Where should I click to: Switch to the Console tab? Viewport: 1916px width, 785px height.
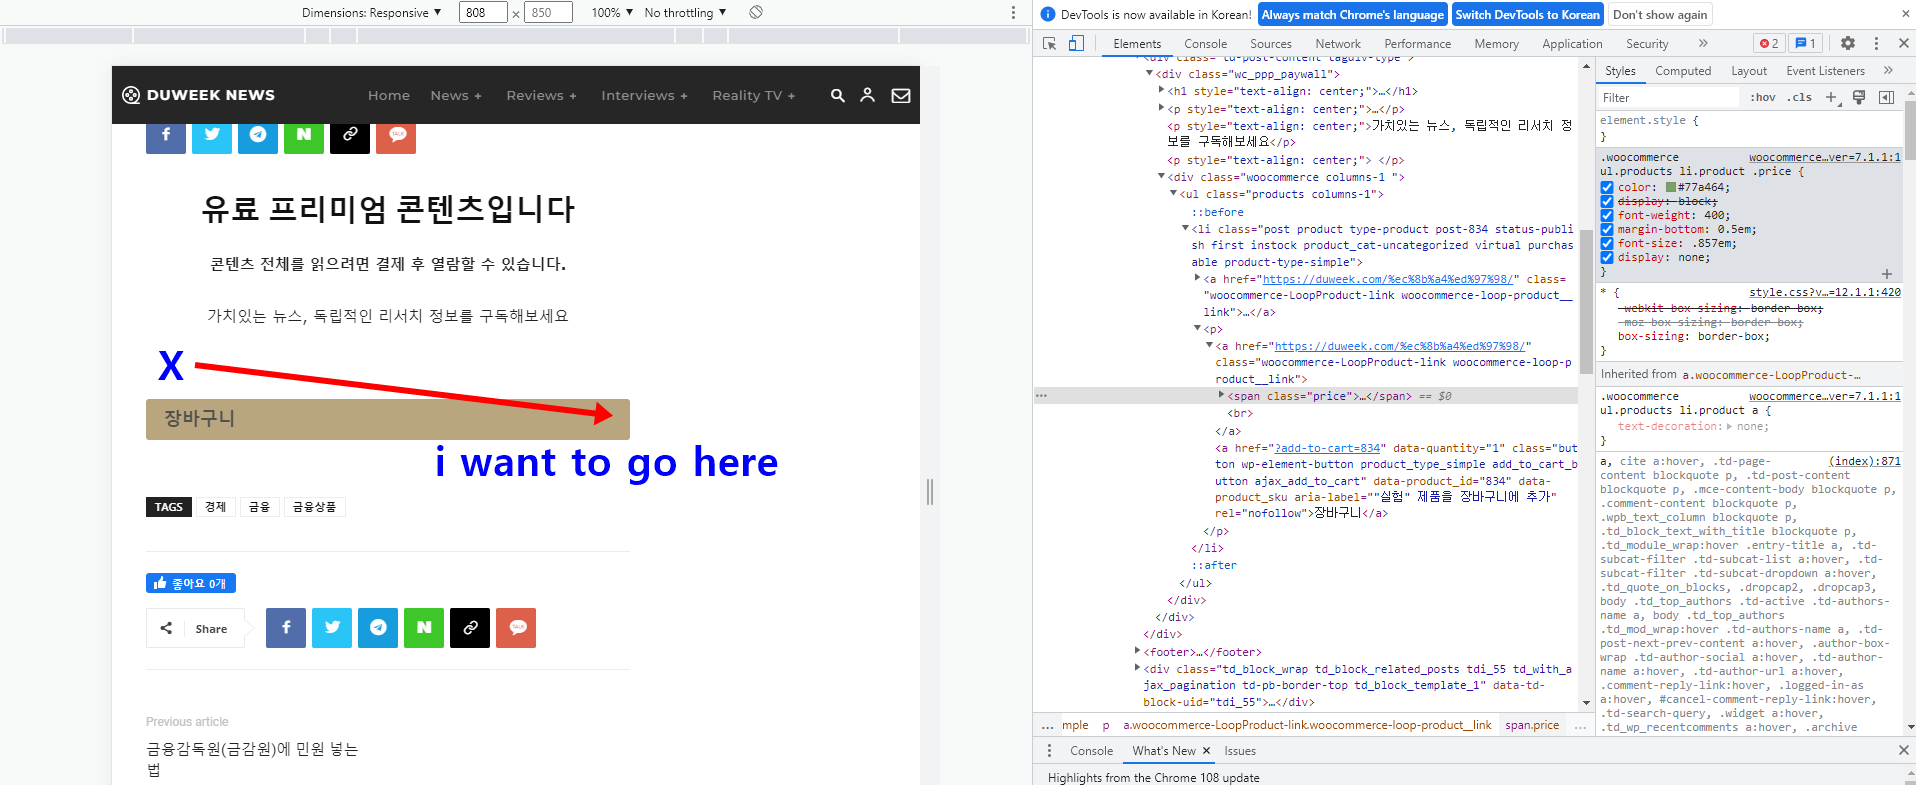tap(1205, 43)
